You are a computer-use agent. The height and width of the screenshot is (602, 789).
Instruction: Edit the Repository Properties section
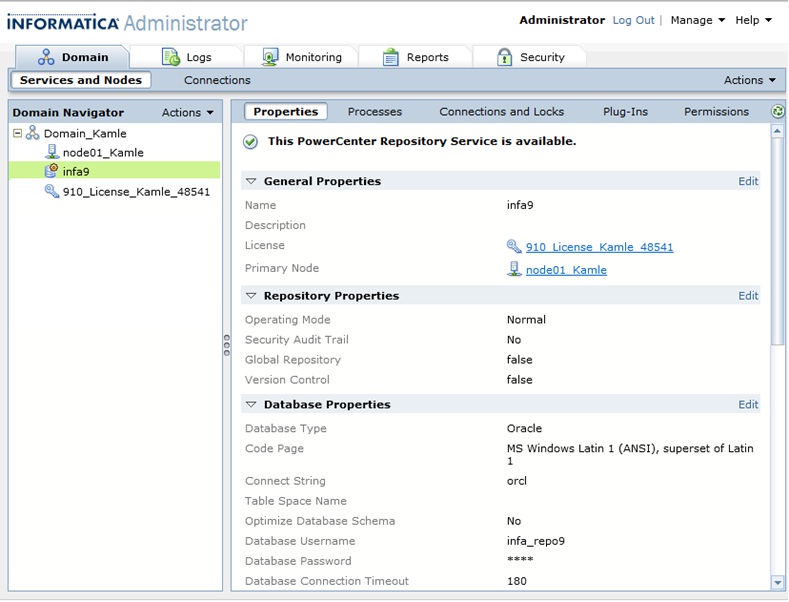click(x=748, y=295)
